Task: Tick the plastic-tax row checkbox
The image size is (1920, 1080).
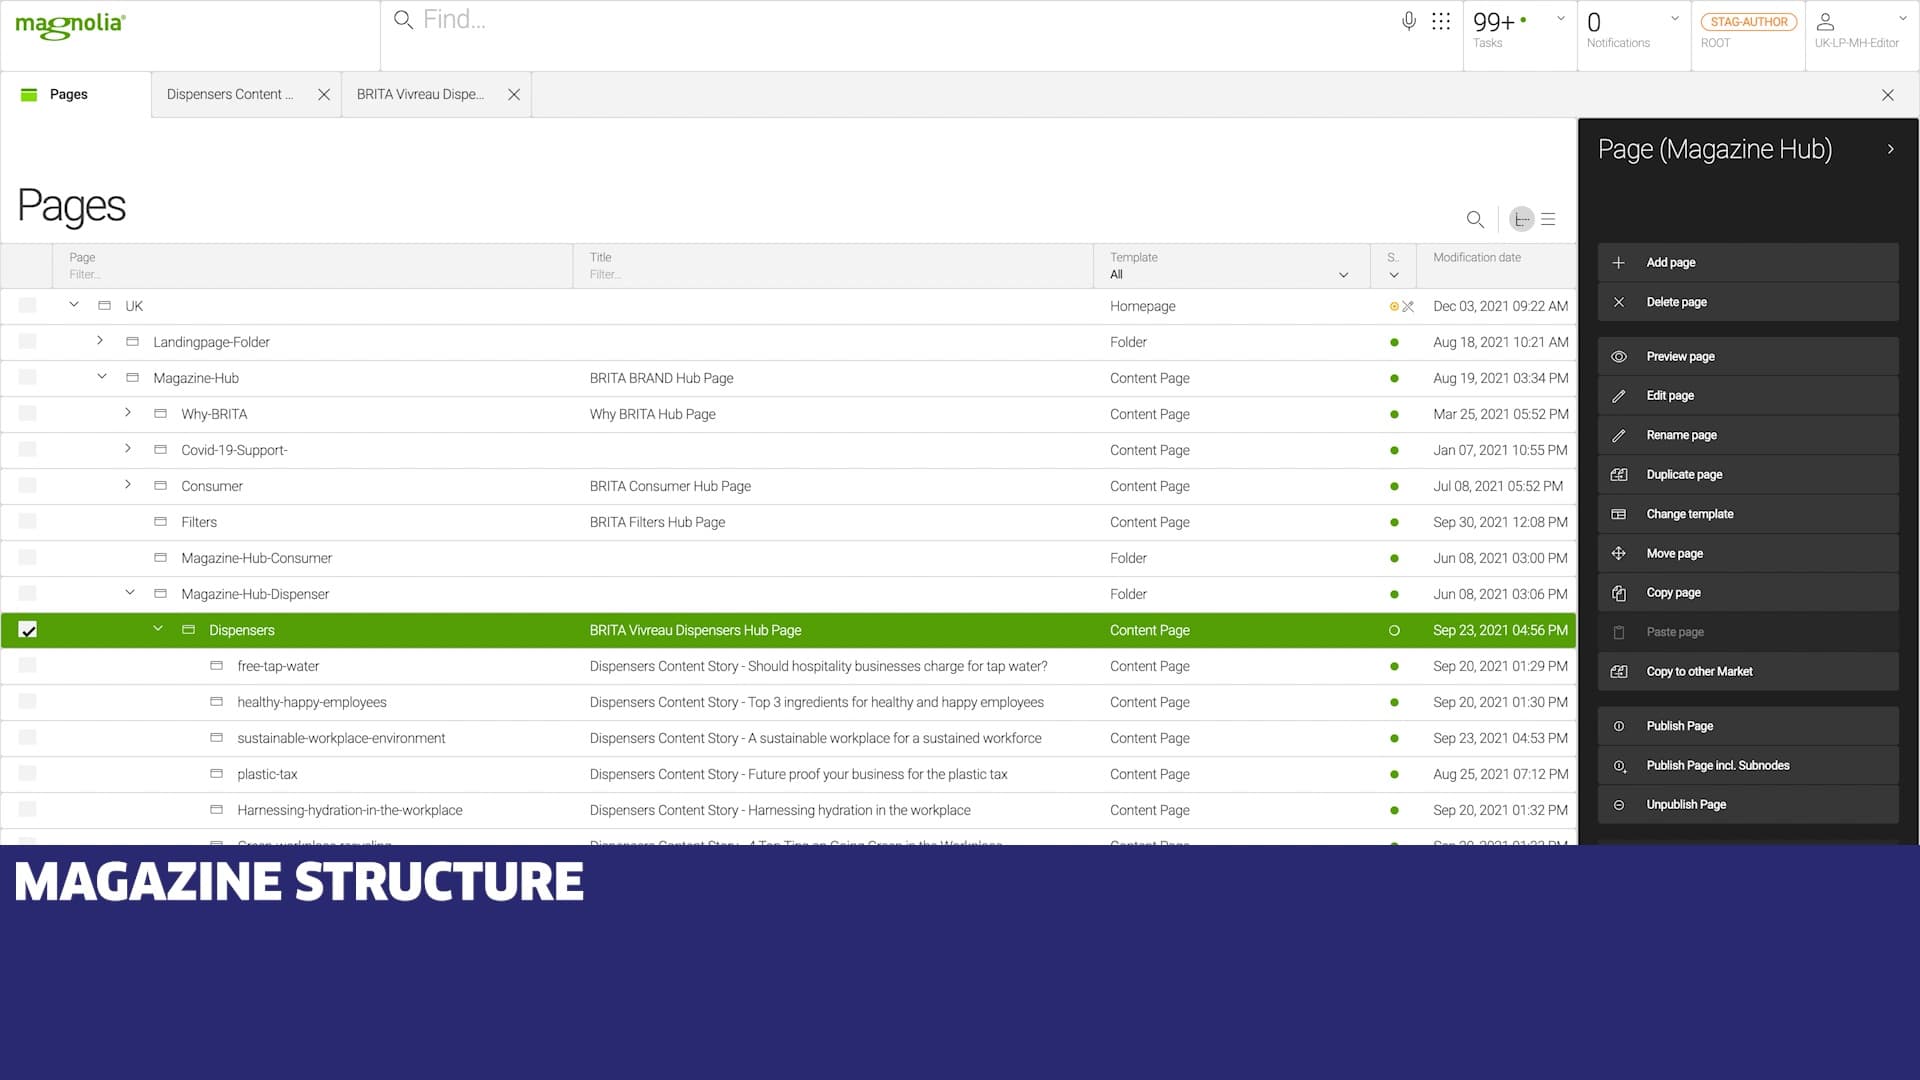Action: pyautogui.click(x=28, y=774)
